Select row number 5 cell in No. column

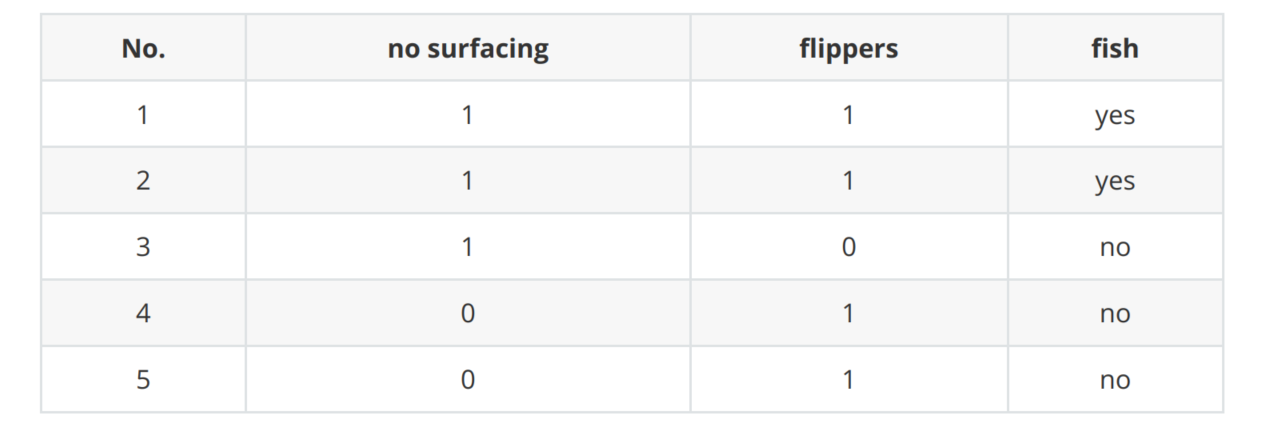(143, 380)
